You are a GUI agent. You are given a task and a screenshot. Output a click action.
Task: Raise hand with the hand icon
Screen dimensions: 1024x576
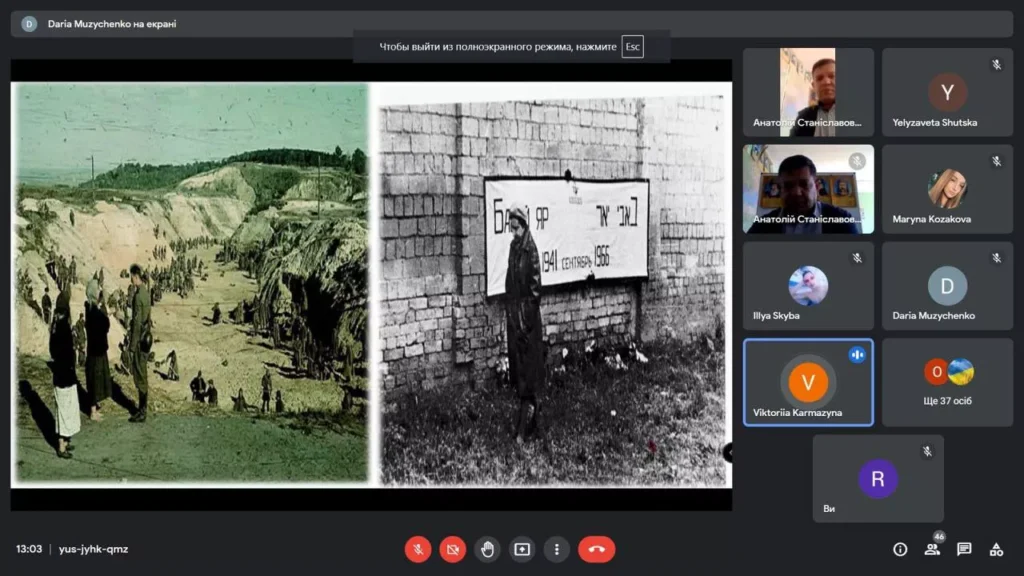point(487,549)
